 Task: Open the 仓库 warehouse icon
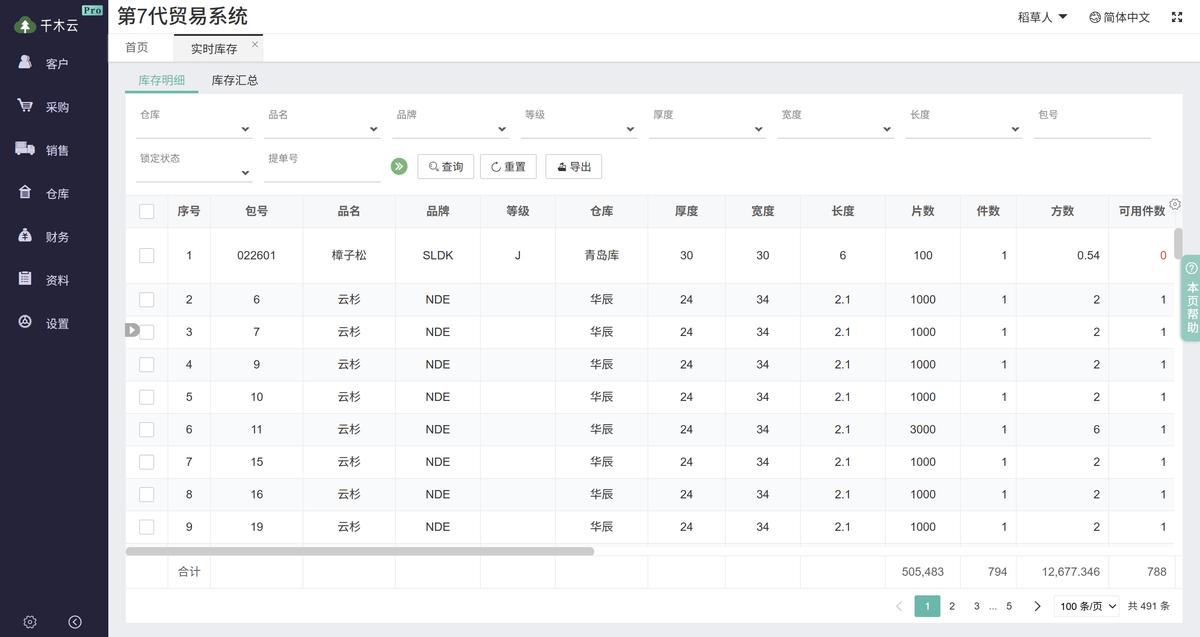coord(26,193)
